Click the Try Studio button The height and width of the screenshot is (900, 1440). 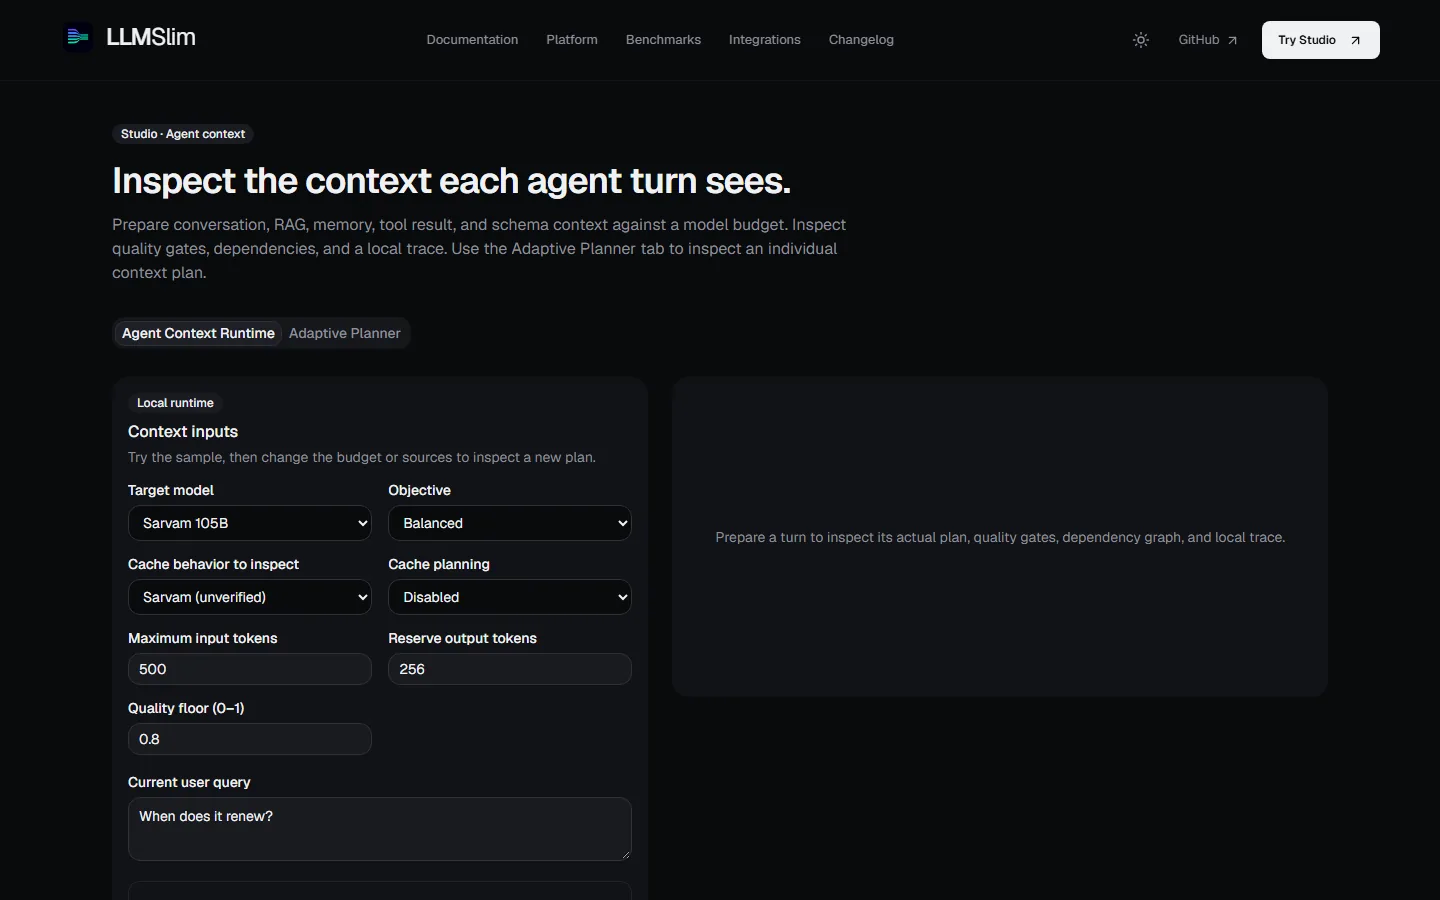click(1320, 40)
